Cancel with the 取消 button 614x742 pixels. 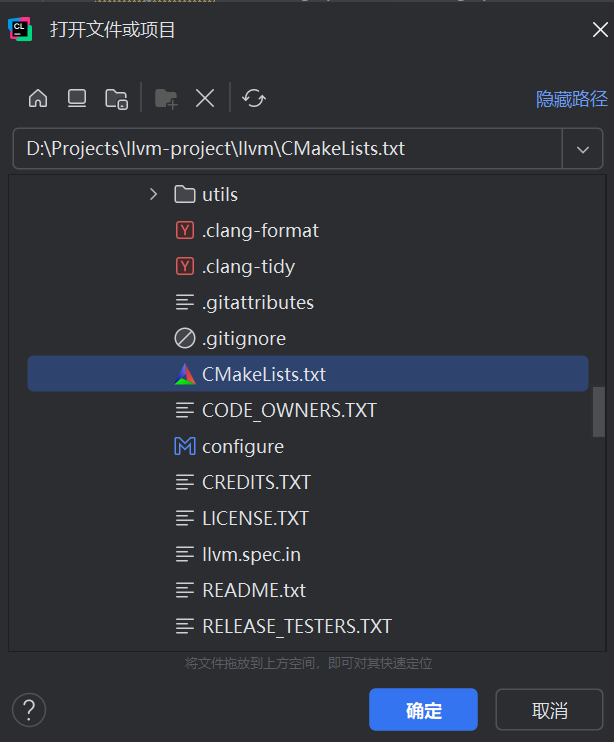pyautogui.click(x=550, y=710)
